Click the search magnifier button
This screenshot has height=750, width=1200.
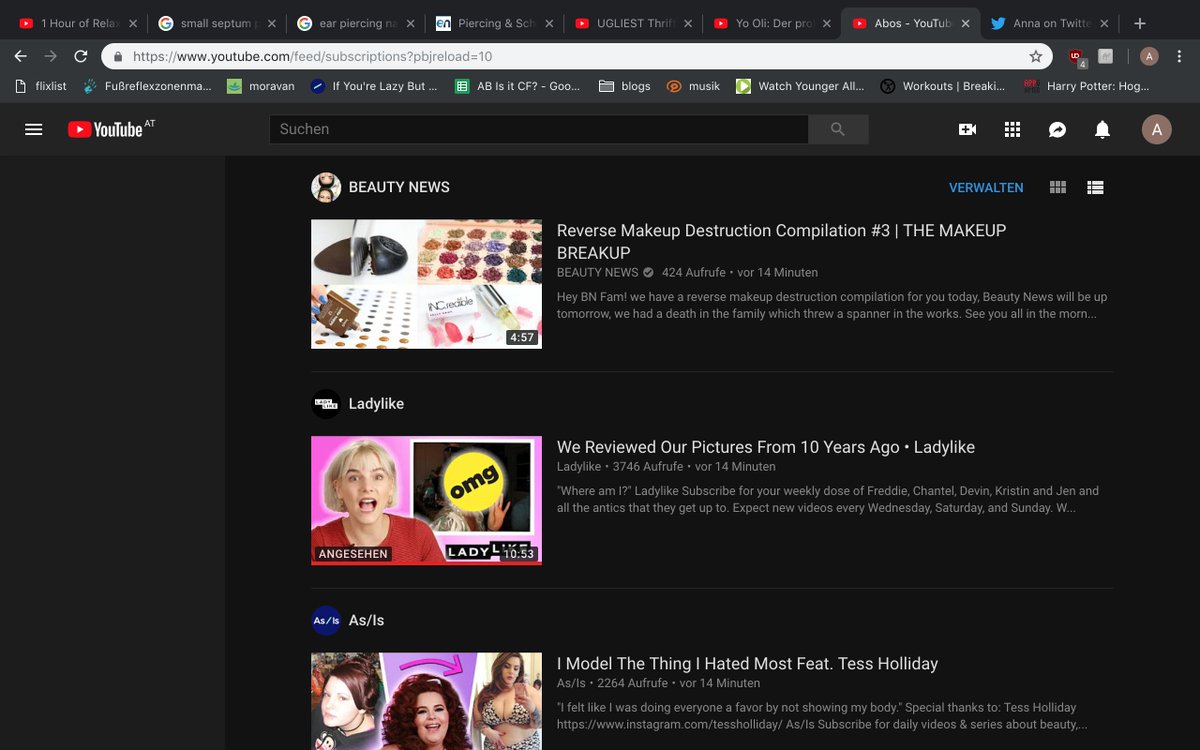point(838,129)
